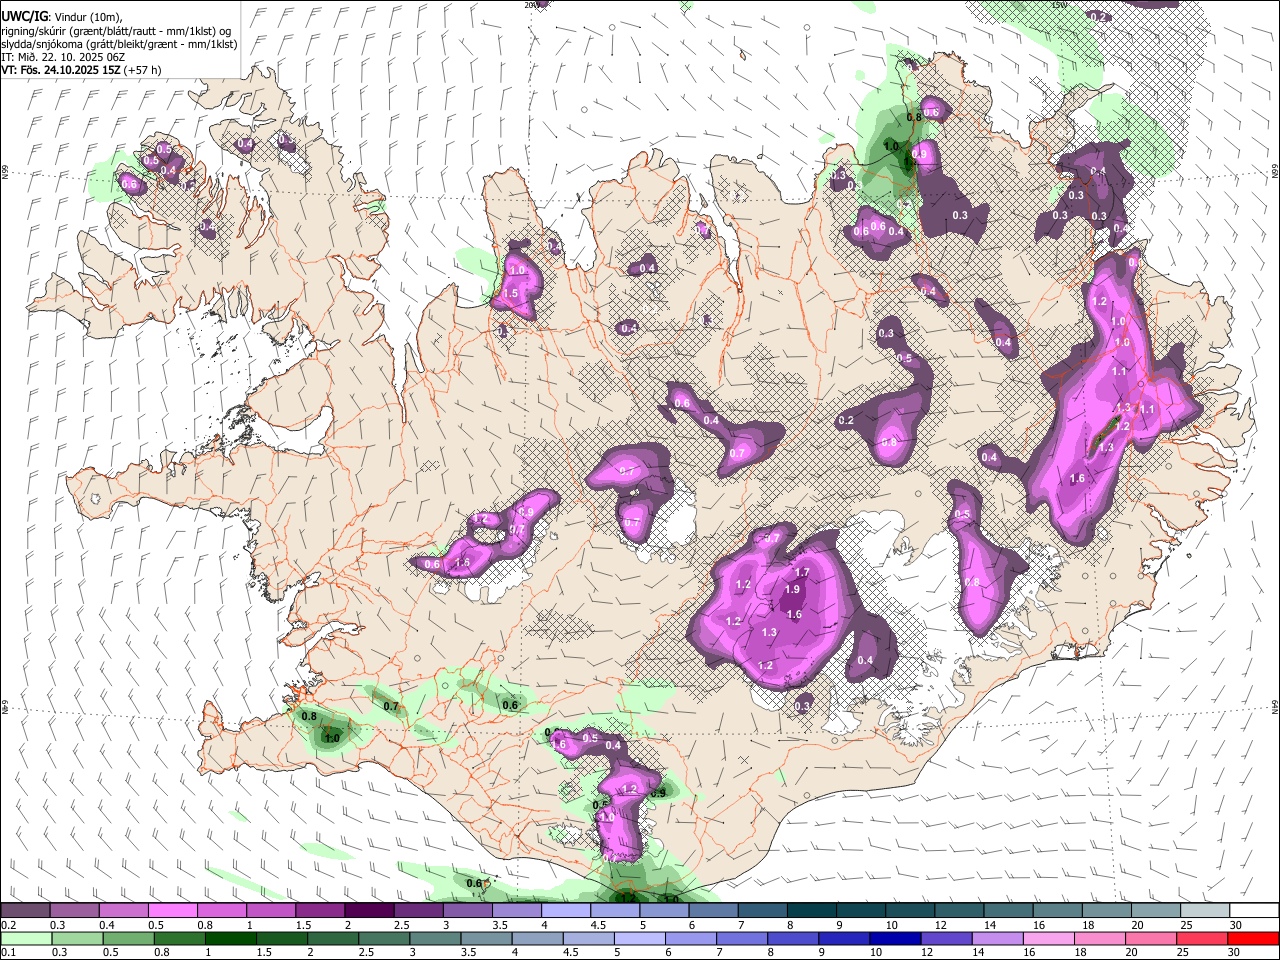1280x960 pixels.
Task: Pick the upper-row swatch starting at 7
Action: tap(762, 910)
